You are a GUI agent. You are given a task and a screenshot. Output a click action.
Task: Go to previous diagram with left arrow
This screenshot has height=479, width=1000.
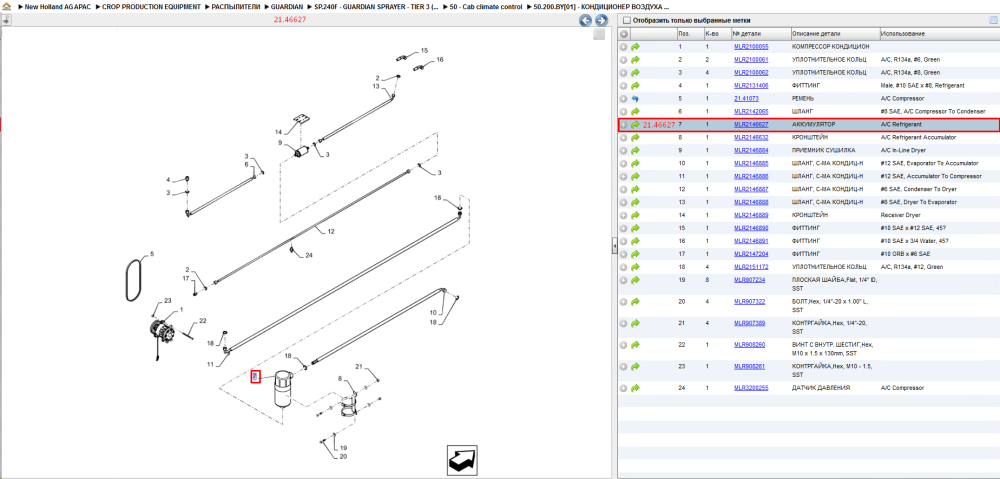point(585,20)
